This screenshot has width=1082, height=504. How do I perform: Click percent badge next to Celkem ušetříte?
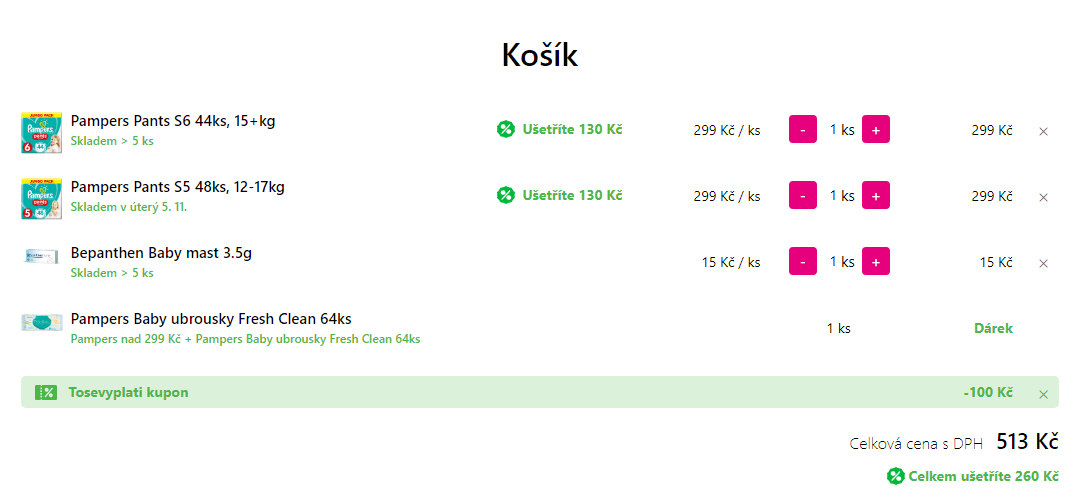click(896, 476)
